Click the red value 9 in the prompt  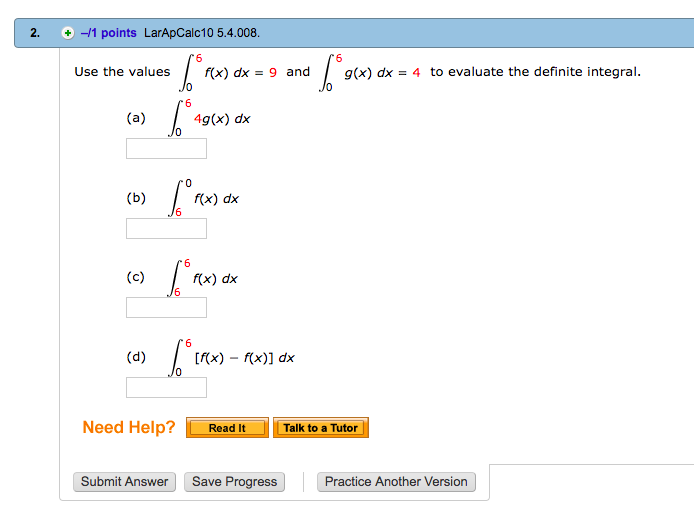[x=273, y=72]
